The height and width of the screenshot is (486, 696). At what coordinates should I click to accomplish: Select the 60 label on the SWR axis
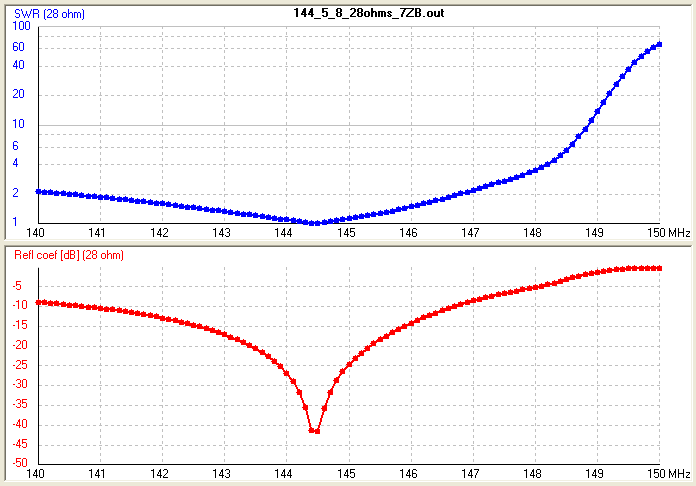click(19, 47)
